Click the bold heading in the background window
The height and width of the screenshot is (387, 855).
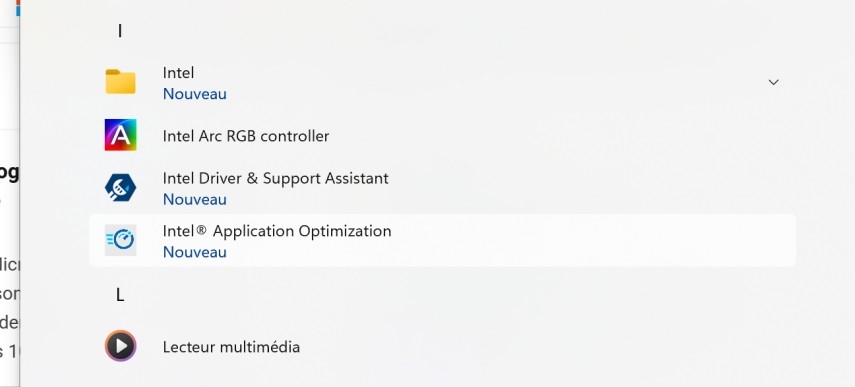point(9,173)
